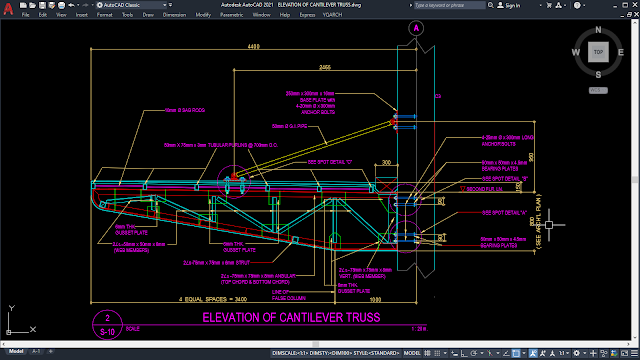This screenshot has height=360, width=640.
Task: Add a new layout with the plus tab
Action: (x=51, y=351)
